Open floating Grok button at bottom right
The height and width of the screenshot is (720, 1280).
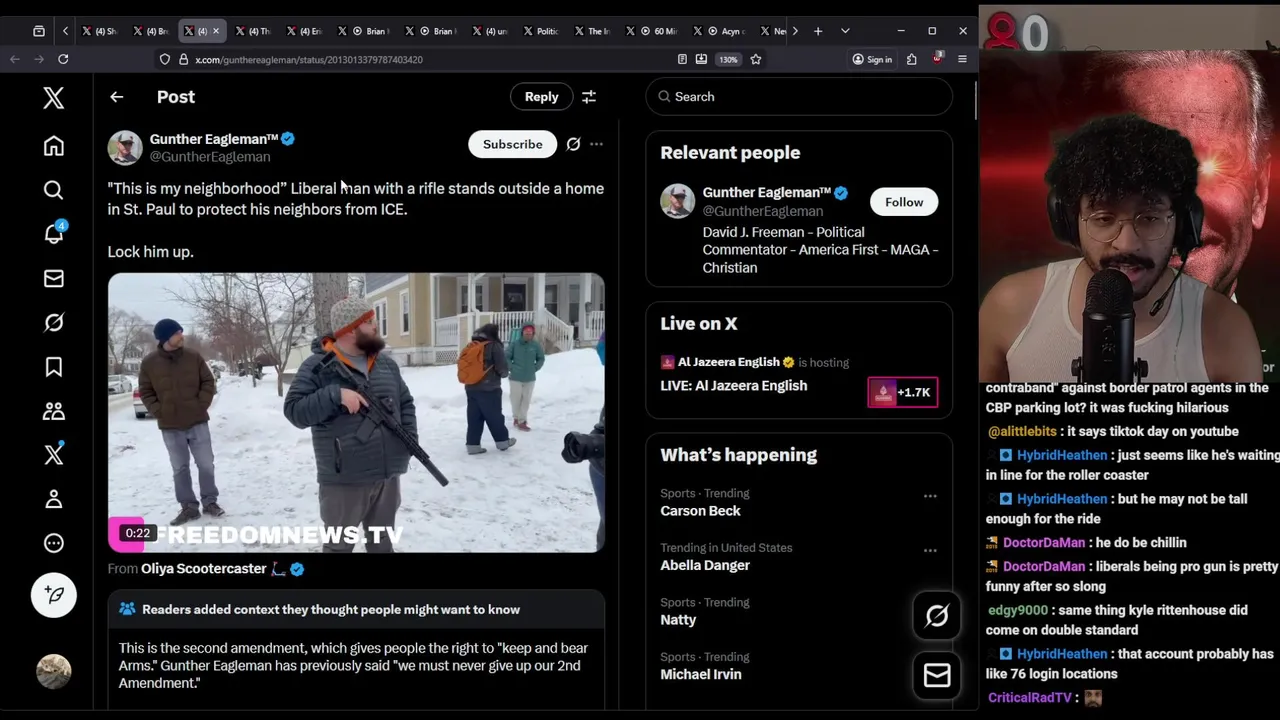point(937,616)
